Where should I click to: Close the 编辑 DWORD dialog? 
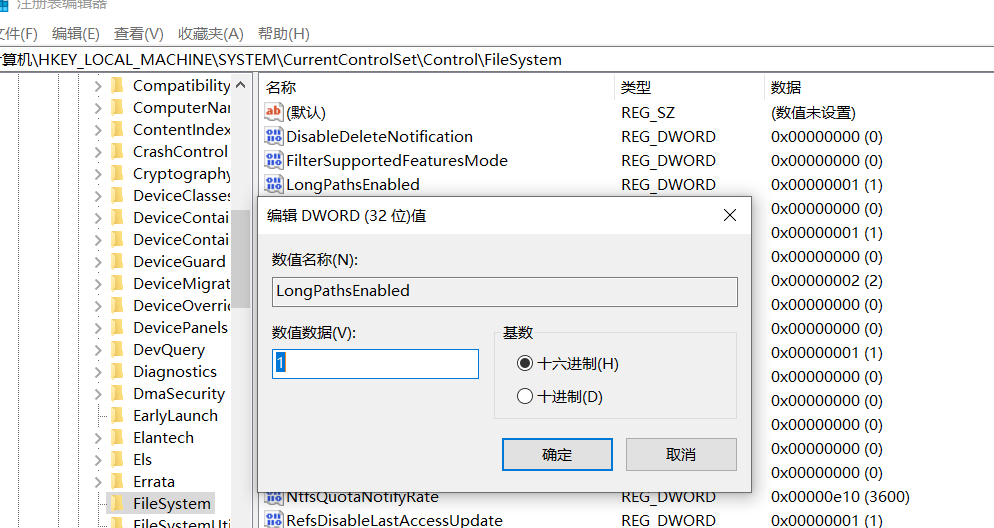pos(730,216)
